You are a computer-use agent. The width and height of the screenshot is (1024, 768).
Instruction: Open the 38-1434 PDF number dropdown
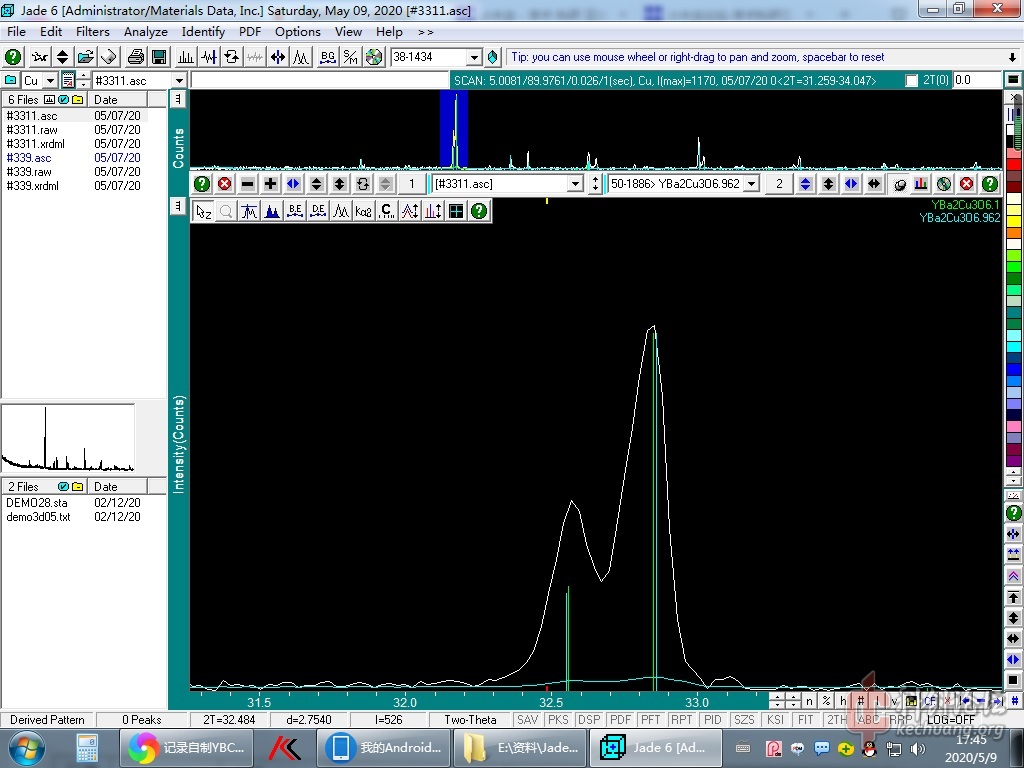coord(475,57)
